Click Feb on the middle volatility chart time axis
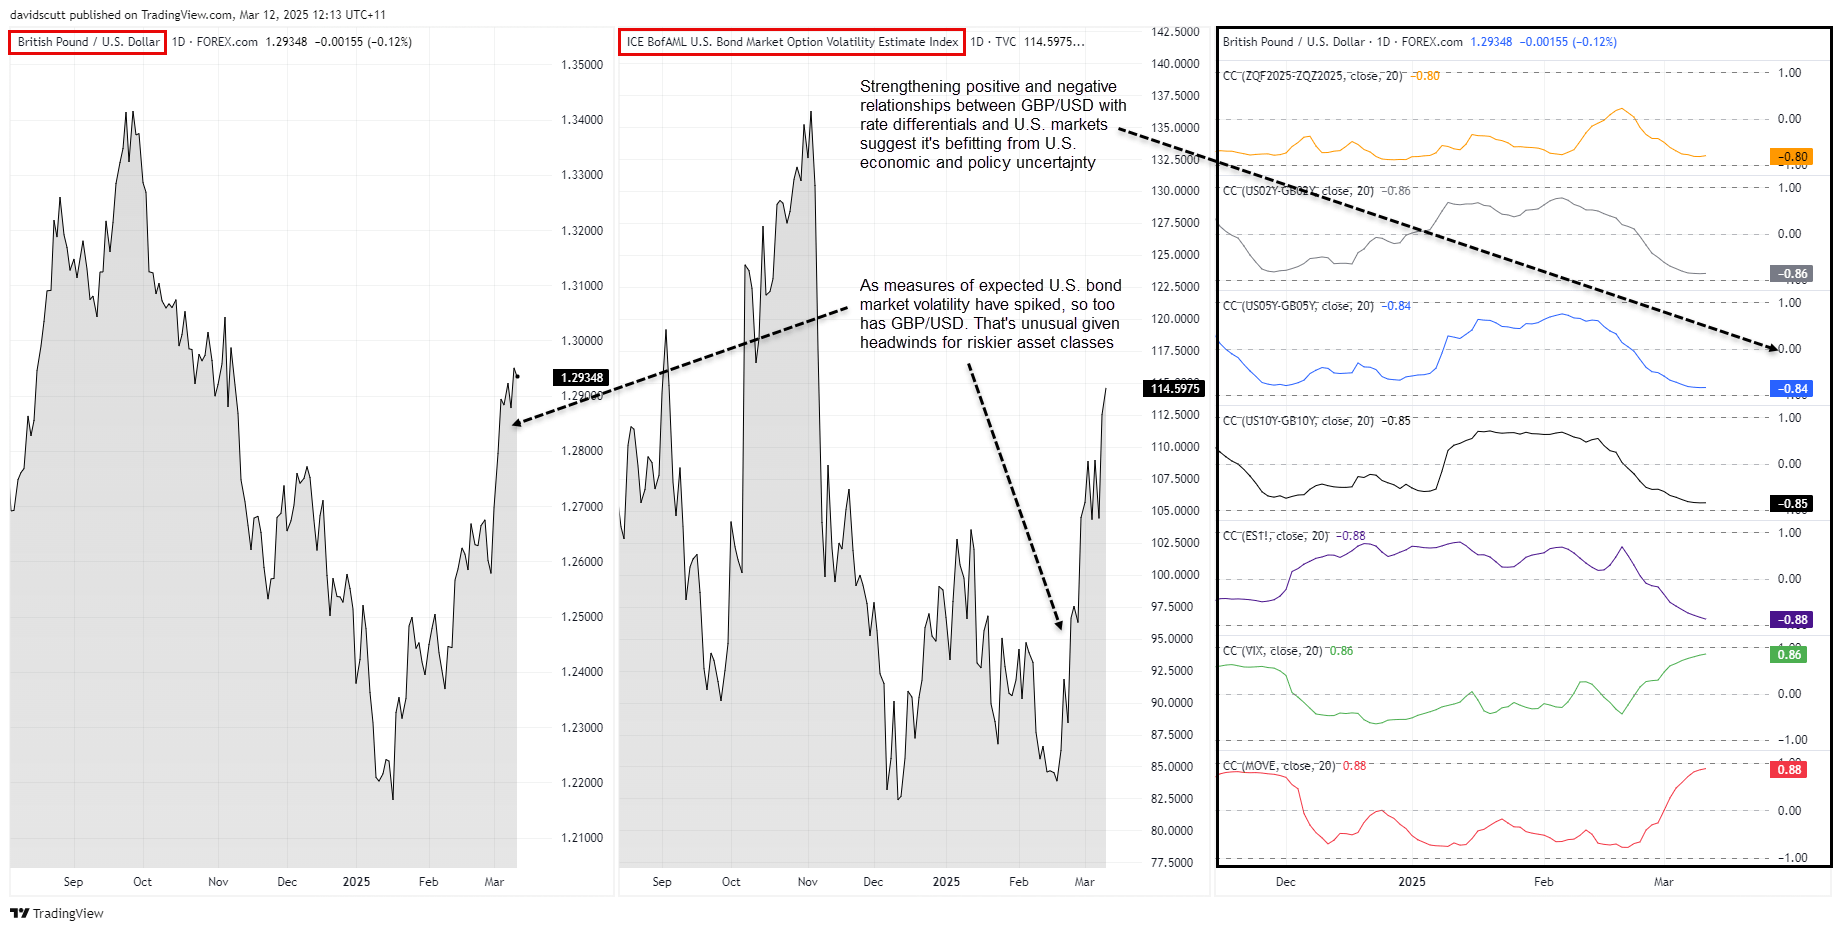The width and height of the screenshot is (1841, 931). [1018, 882]
